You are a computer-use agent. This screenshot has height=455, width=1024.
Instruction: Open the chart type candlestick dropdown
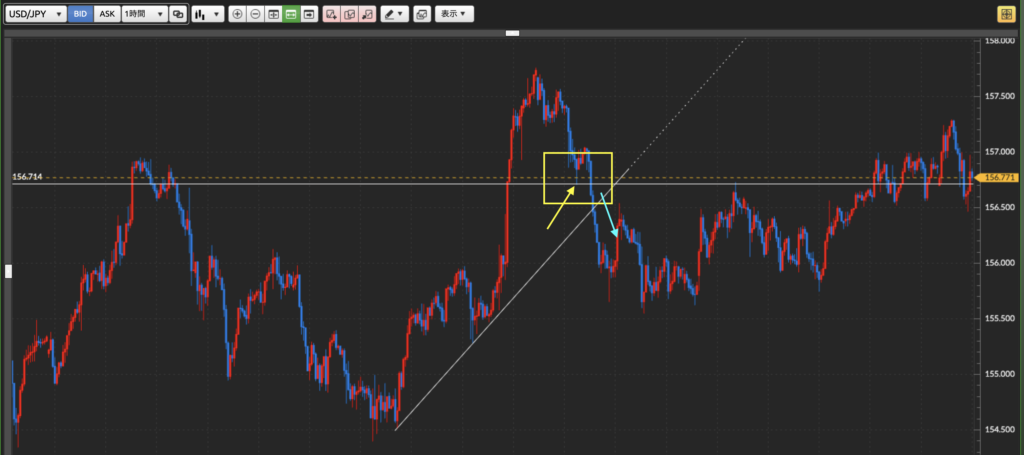207,14
